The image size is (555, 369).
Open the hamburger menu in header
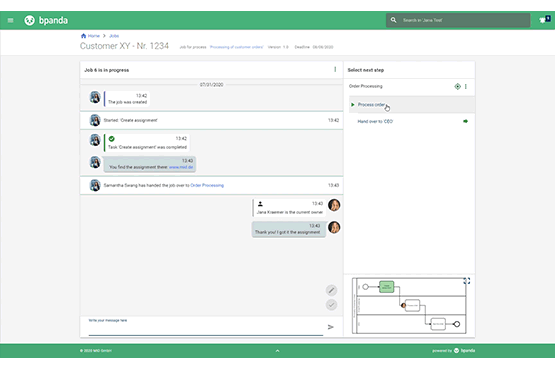(x=10, y=21)
